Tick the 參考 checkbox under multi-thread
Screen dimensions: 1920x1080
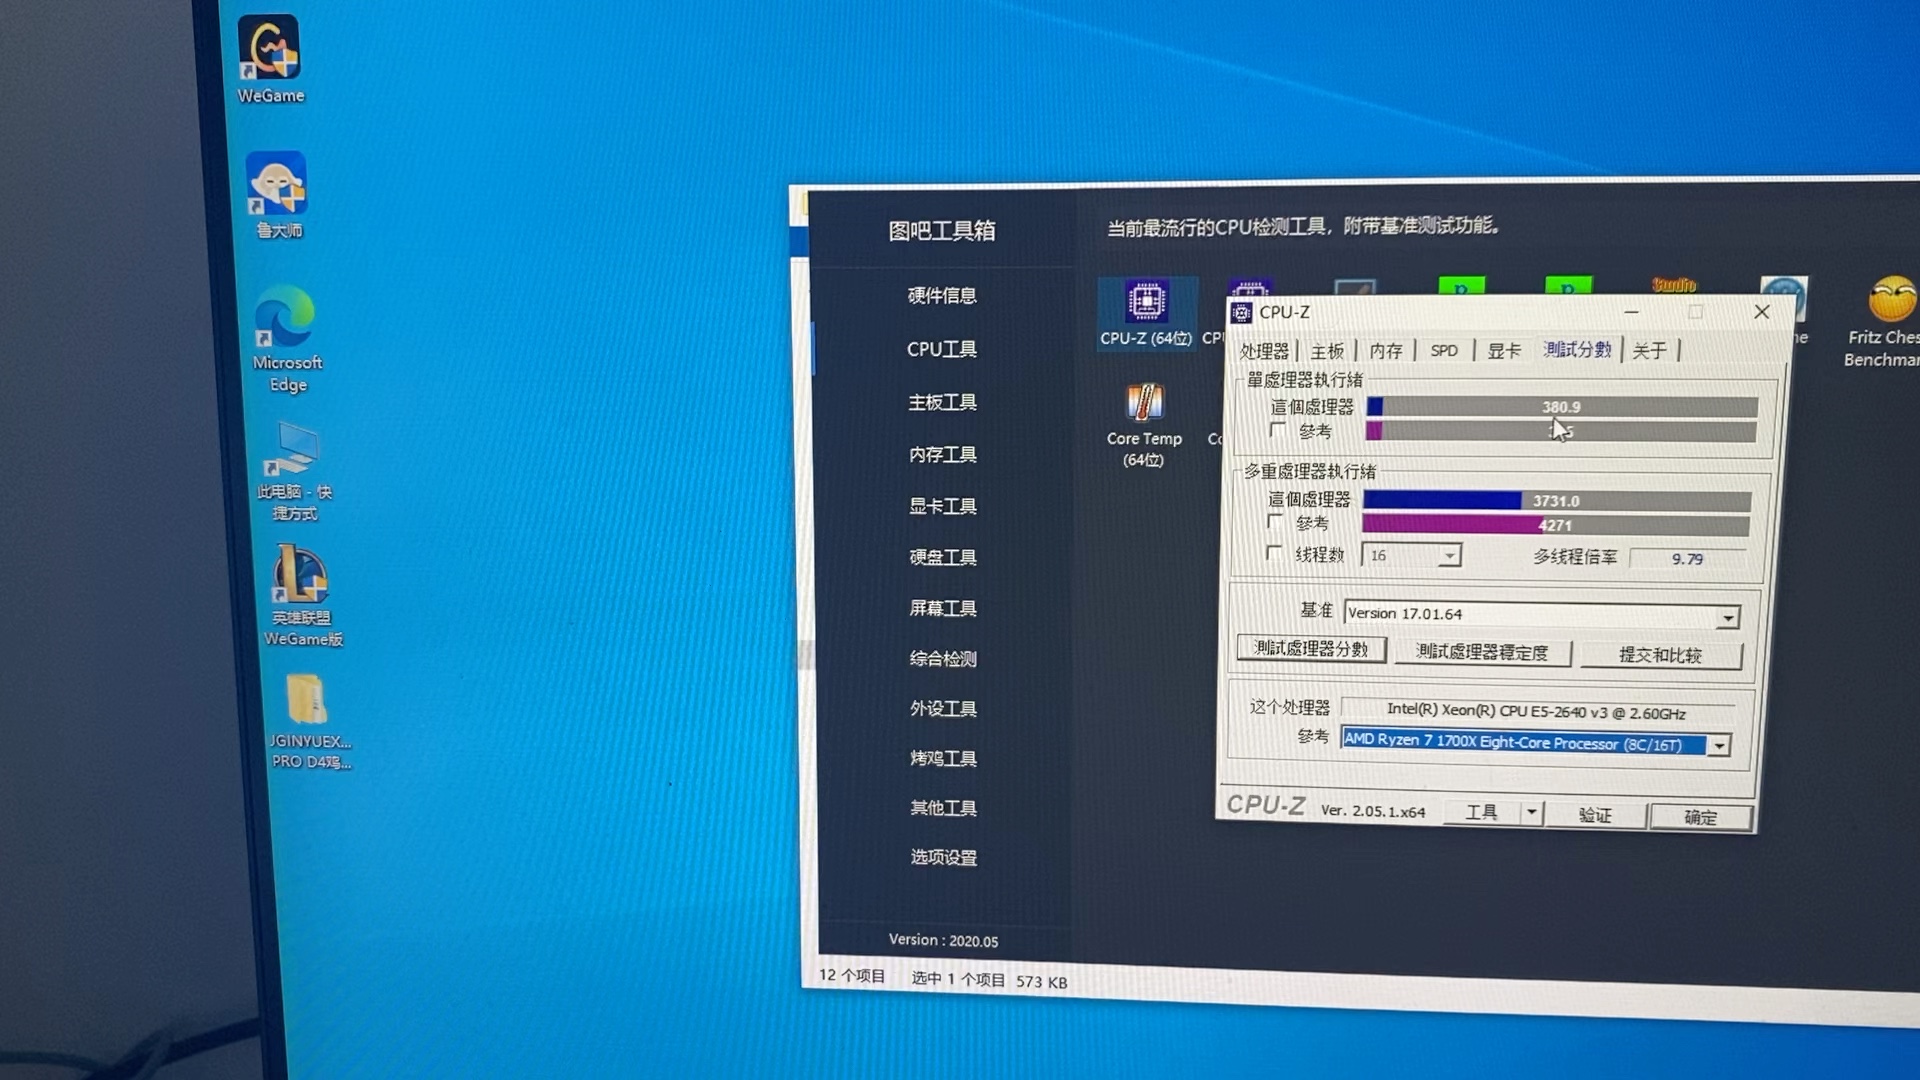[1275, 521]
